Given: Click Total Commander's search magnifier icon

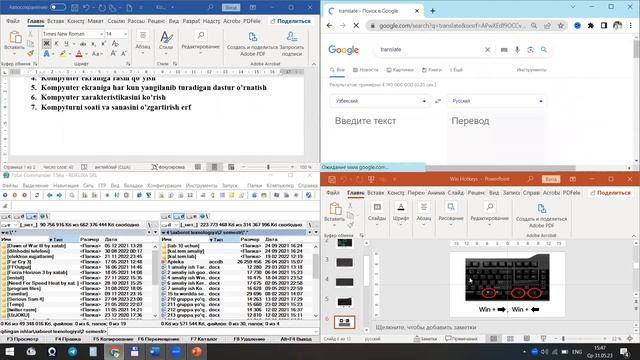Looking at the screenshot, I should tap(72, 195).
